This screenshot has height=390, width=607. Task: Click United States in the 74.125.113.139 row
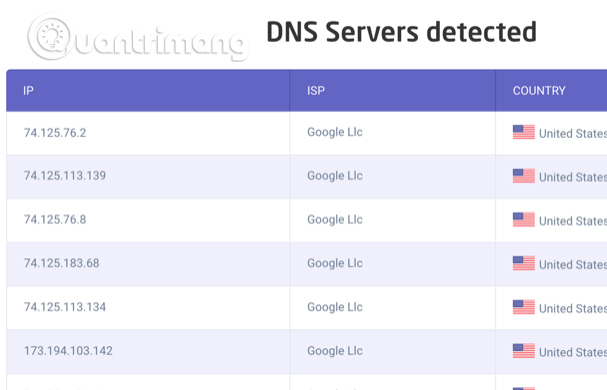coord(573,177)
